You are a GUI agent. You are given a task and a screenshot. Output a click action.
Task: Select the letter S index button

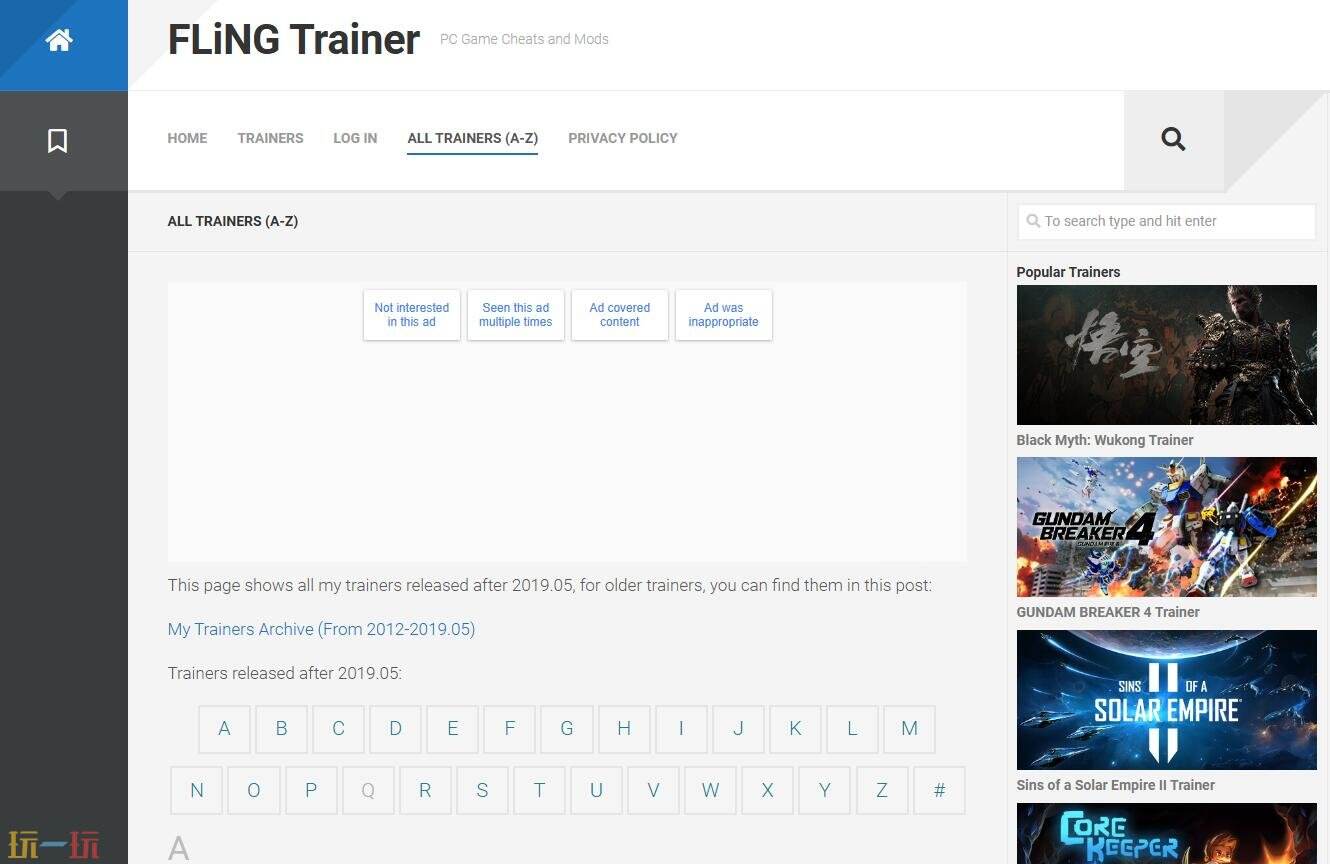[x=482, y=790]
